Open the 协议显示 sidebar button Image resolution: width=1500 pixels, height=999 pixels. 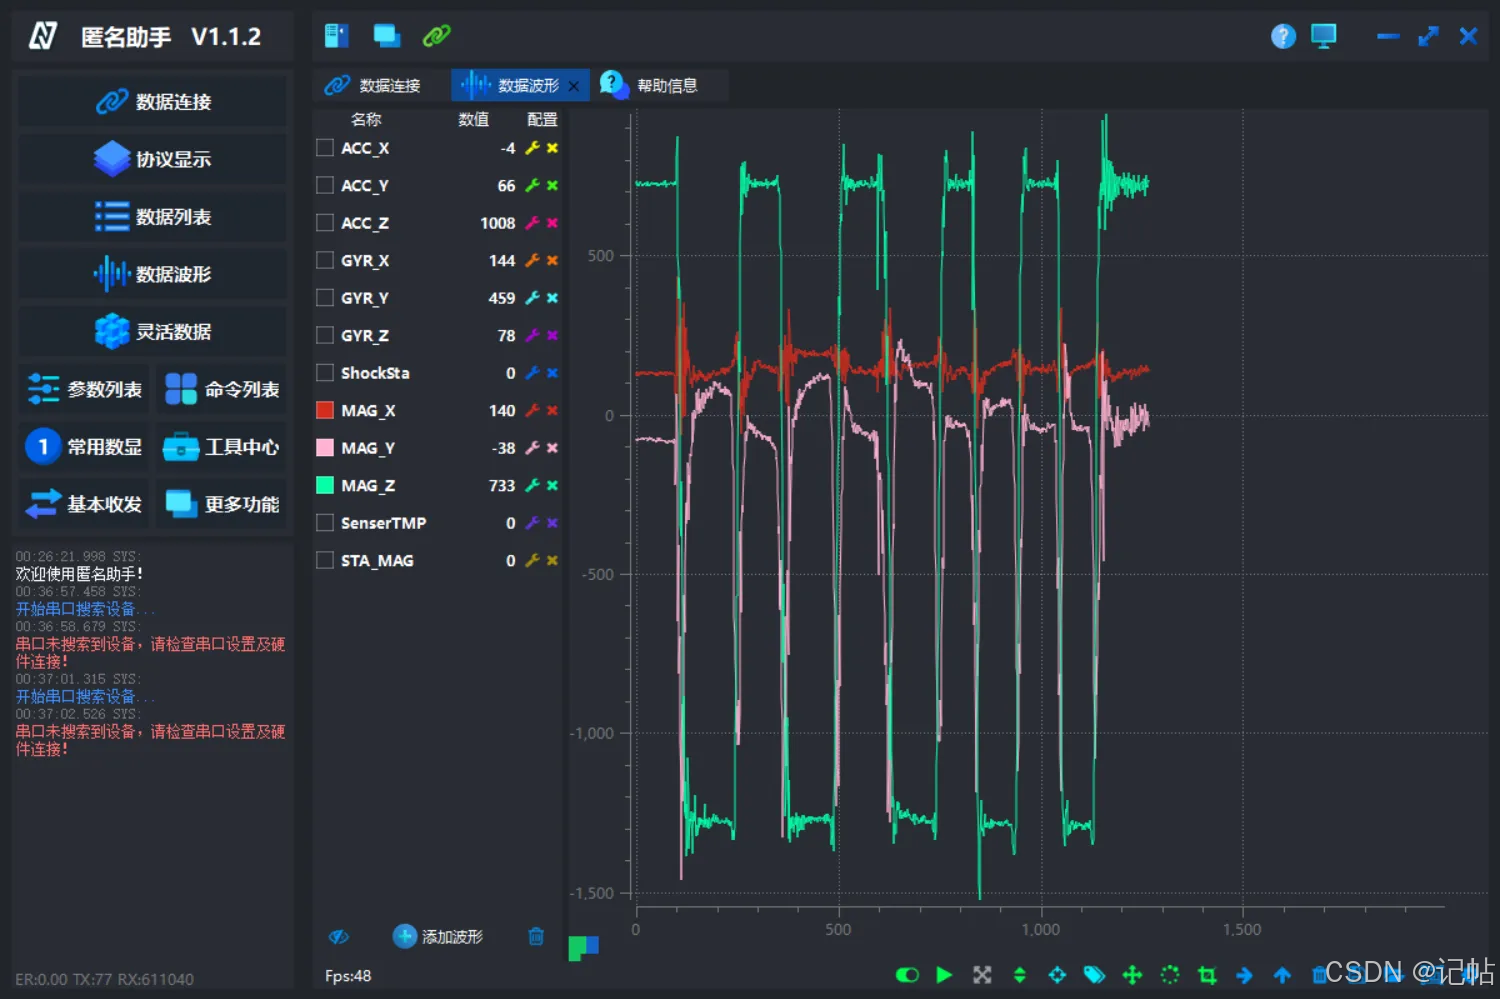coord(152,159)
